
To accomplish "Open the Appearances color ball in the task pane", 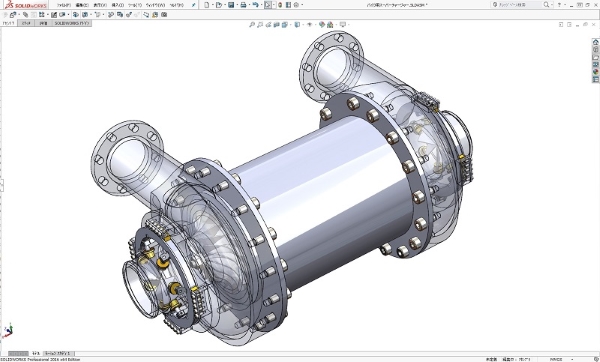I will [595, 72].
